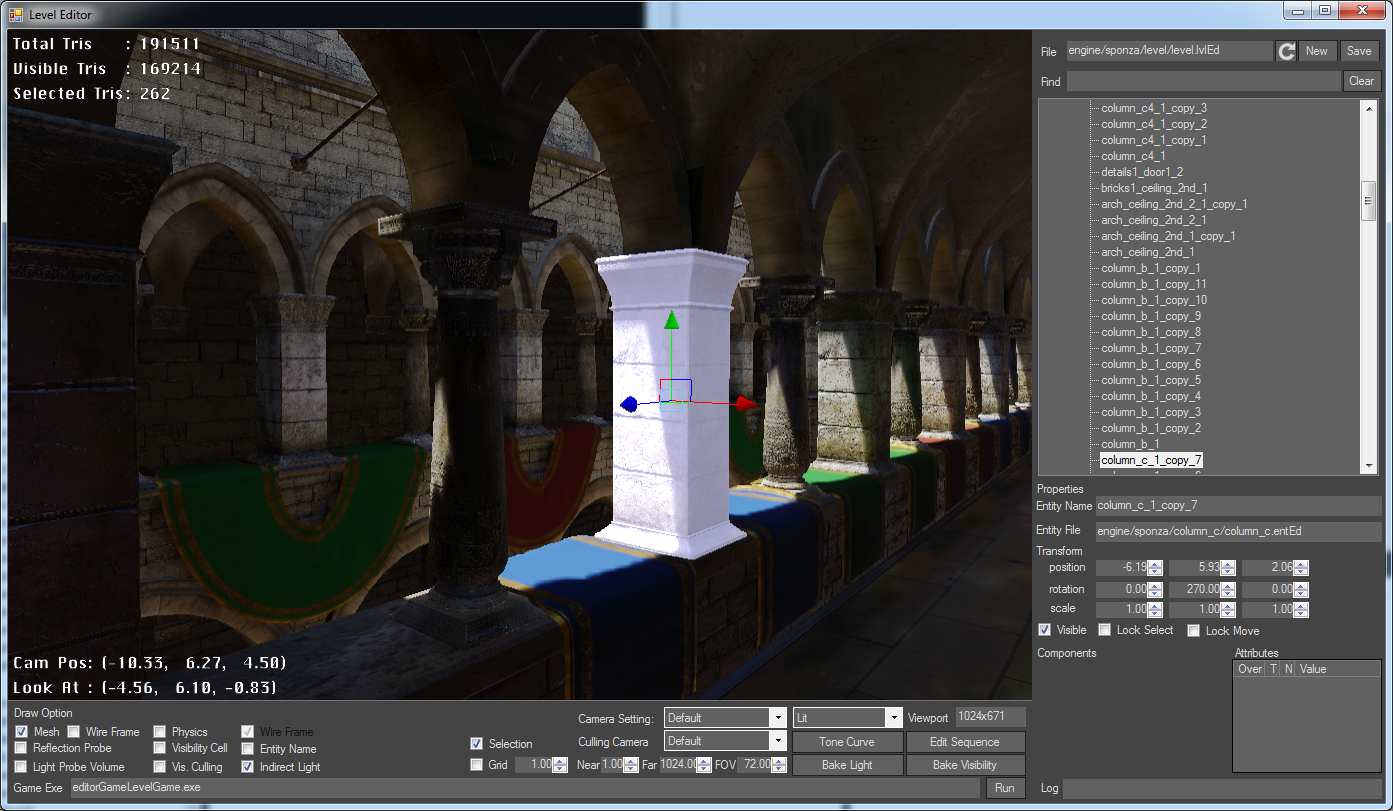The image size is (1393, 811).
Task: Click the blue handle of the transform gizmo
Action: 629,404
